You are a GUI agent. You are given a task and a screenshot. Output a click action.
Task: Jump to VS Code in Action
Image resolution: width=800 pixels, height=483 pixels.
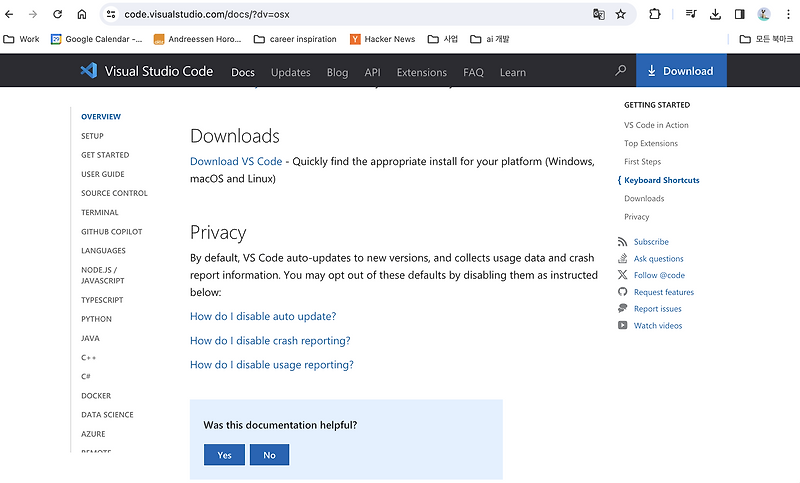point(656,125)
